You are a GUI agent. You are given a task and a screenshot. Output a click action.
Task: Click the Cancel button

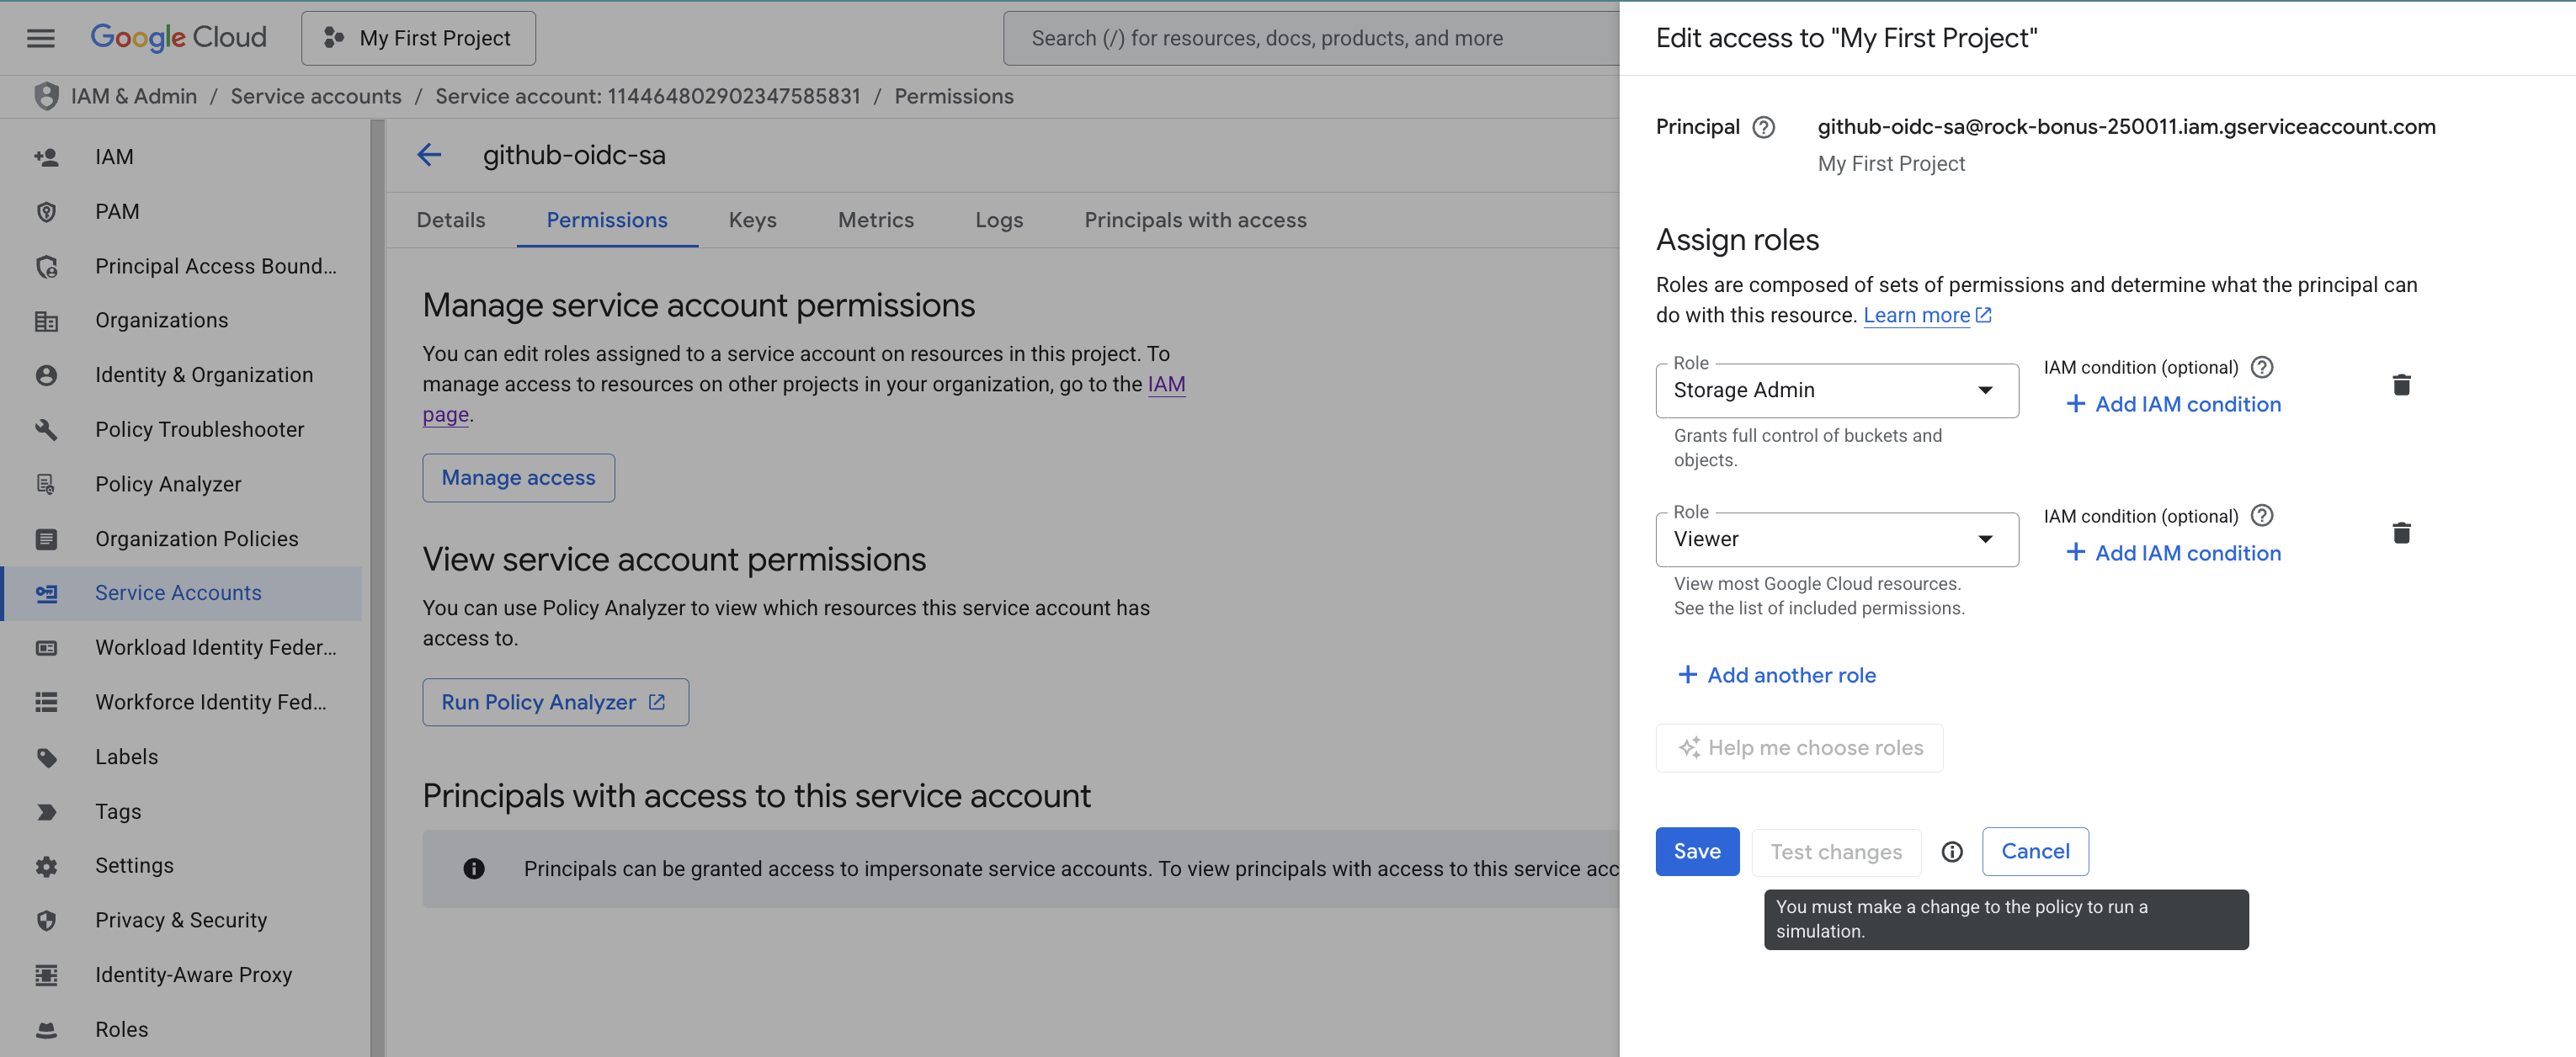[x=2035, y=852]
